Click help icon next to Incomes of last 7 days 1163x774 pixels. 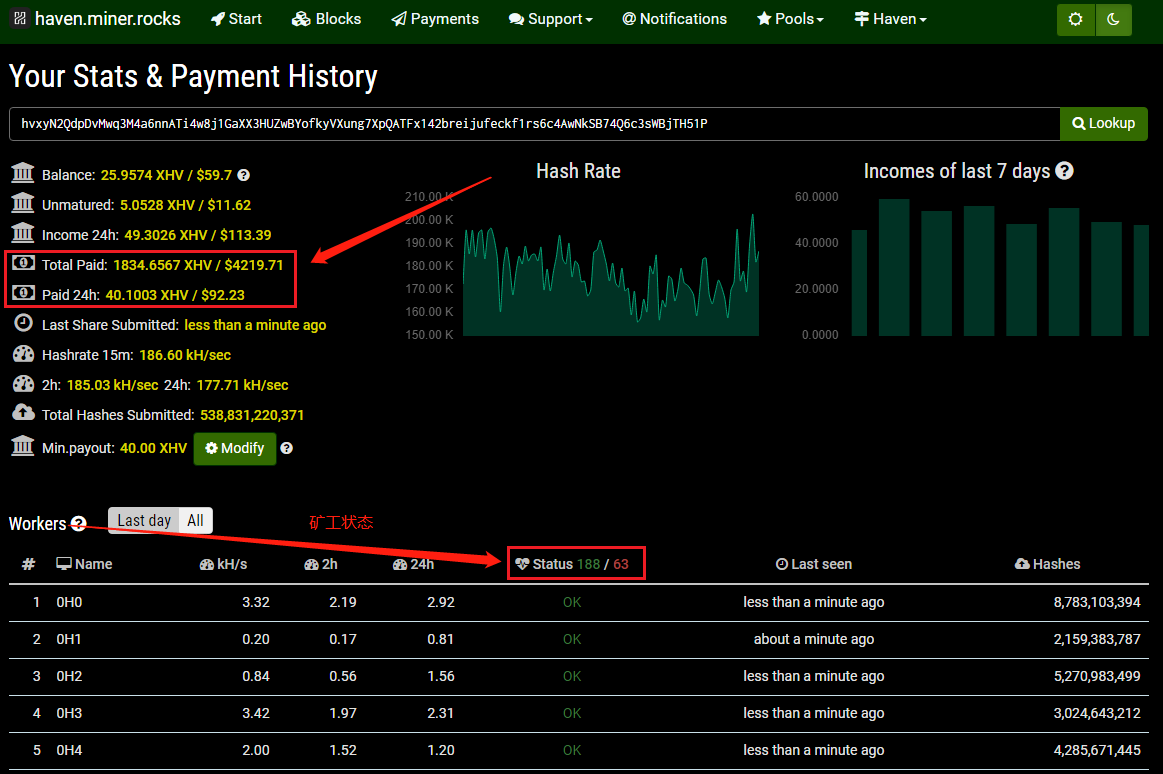[1064, 171]
